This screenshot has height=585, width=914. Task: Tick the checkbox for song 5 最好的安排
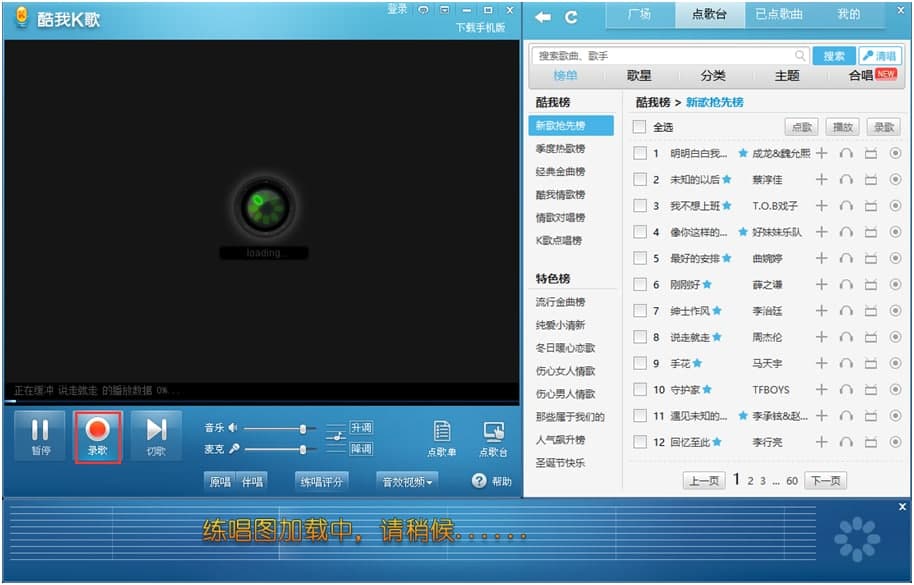[x=640, y=258]
